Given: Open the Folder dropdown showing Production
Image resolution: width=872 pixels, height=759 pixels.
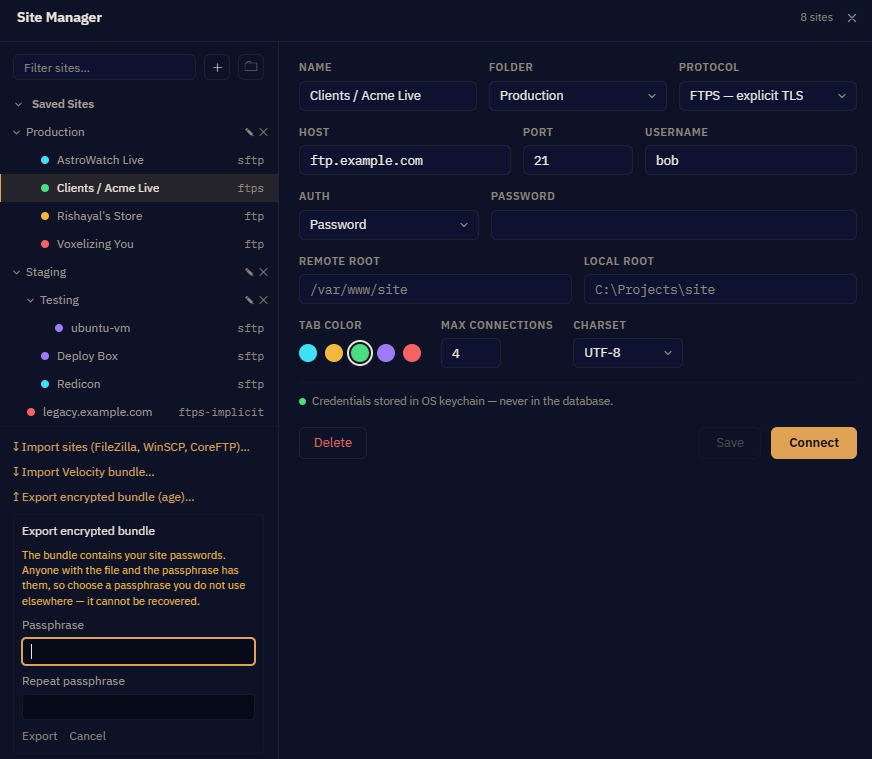Looking at the screenshot, I should click(x=577, y=96).
